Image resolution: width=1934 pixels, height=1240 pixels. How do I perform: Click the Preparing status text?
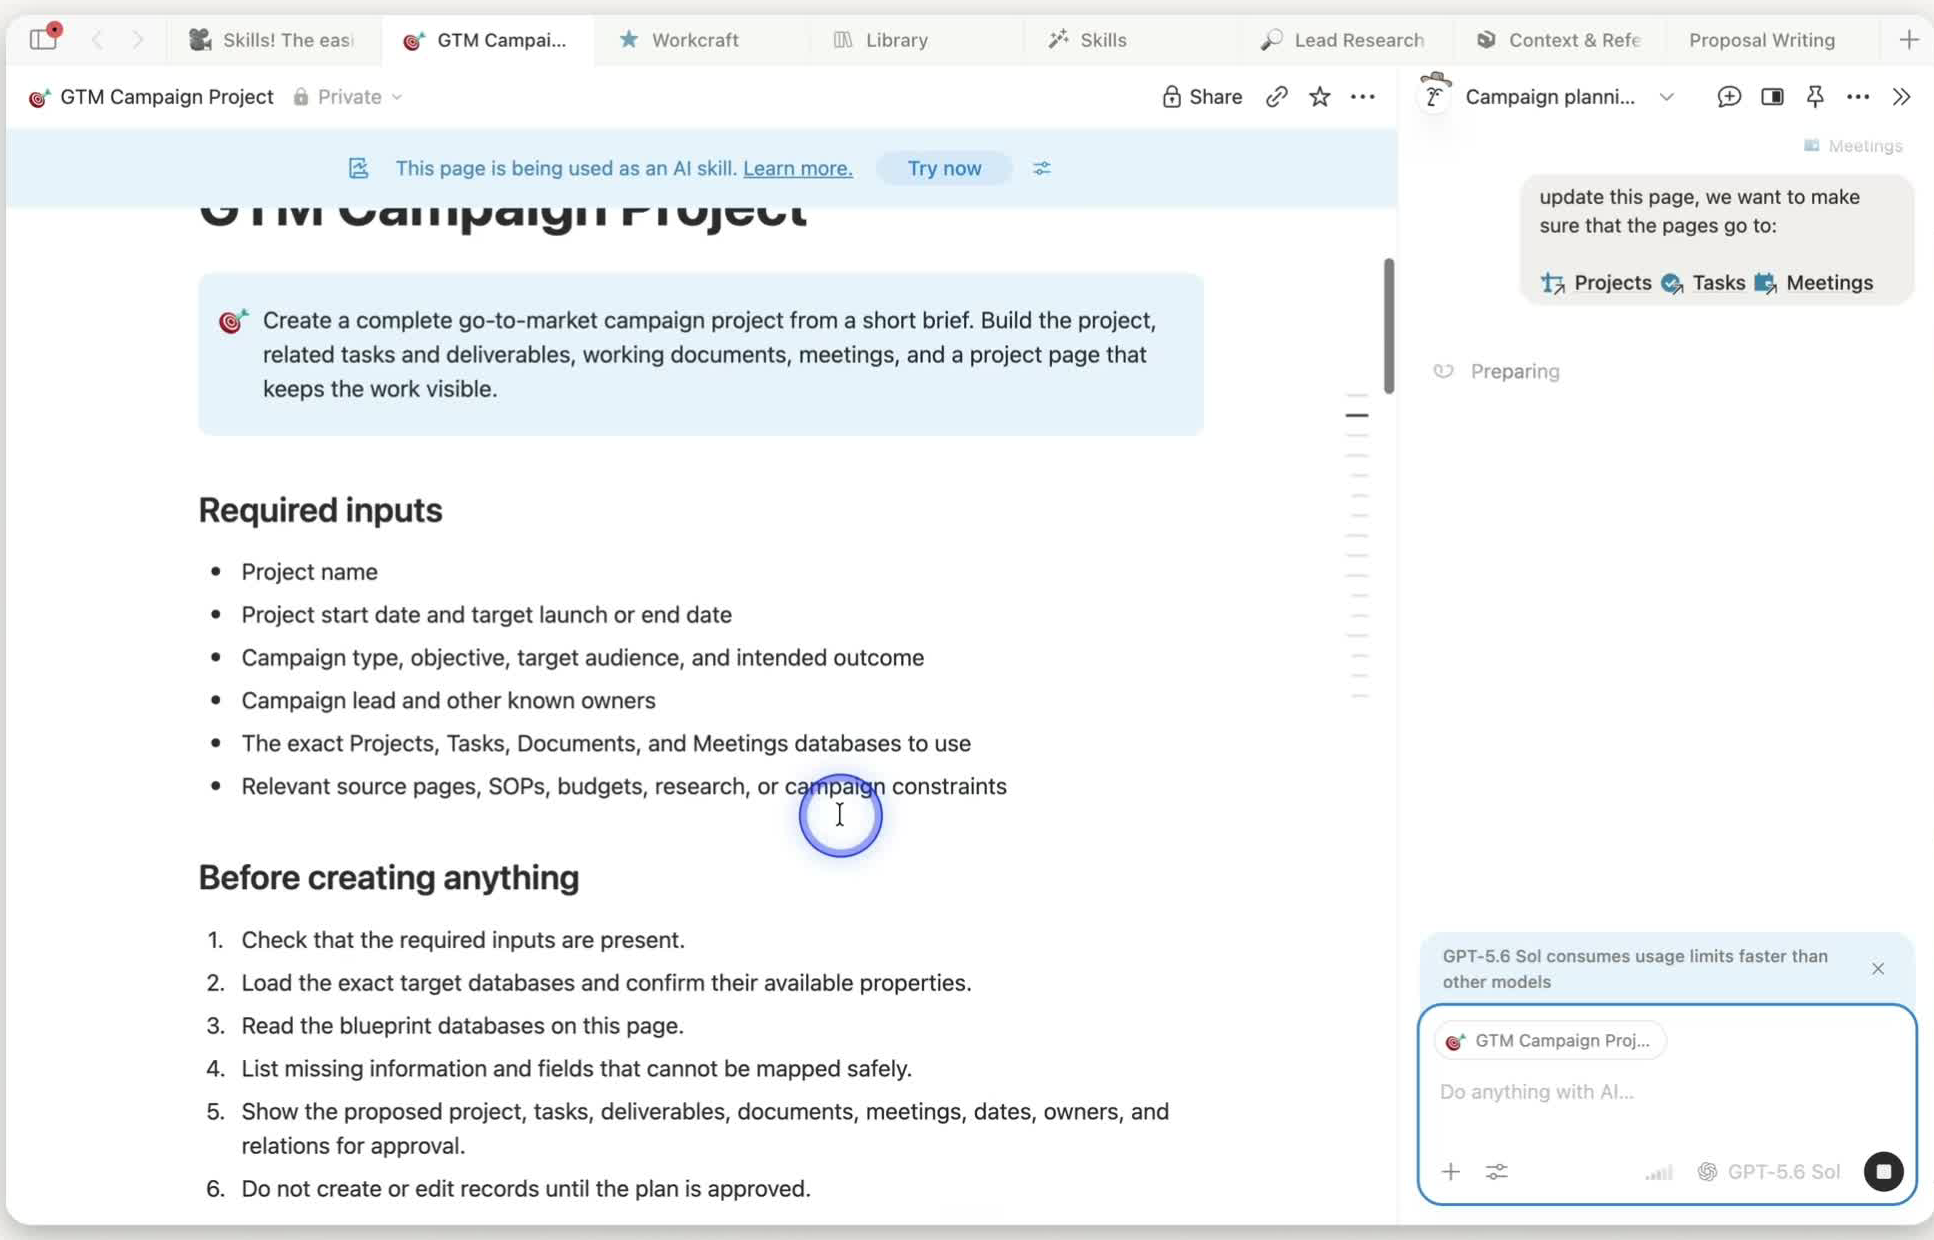pos(1514,371)
